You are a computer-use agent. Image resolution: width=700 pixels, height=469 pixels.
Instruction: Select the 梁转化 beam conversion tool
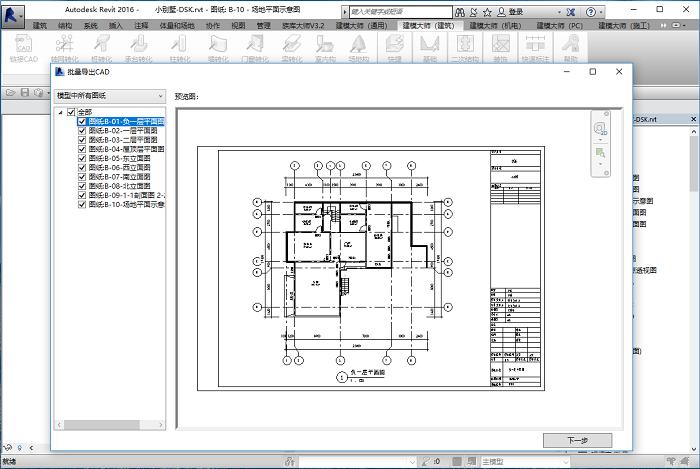(292, 48)
